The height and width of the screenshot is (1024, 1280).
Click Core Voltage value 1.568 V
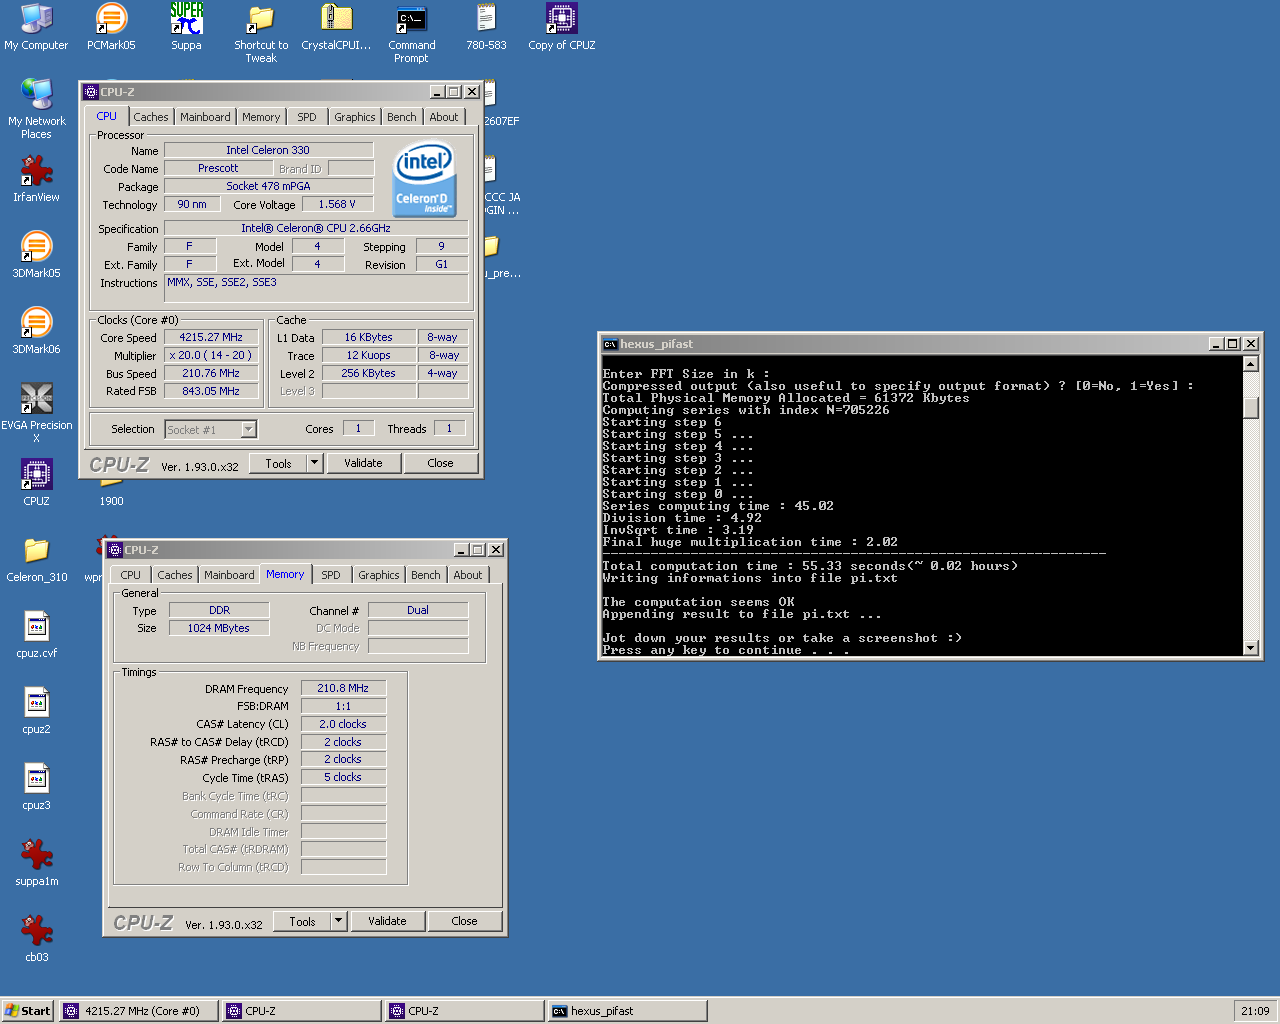[x=337, y=204]
